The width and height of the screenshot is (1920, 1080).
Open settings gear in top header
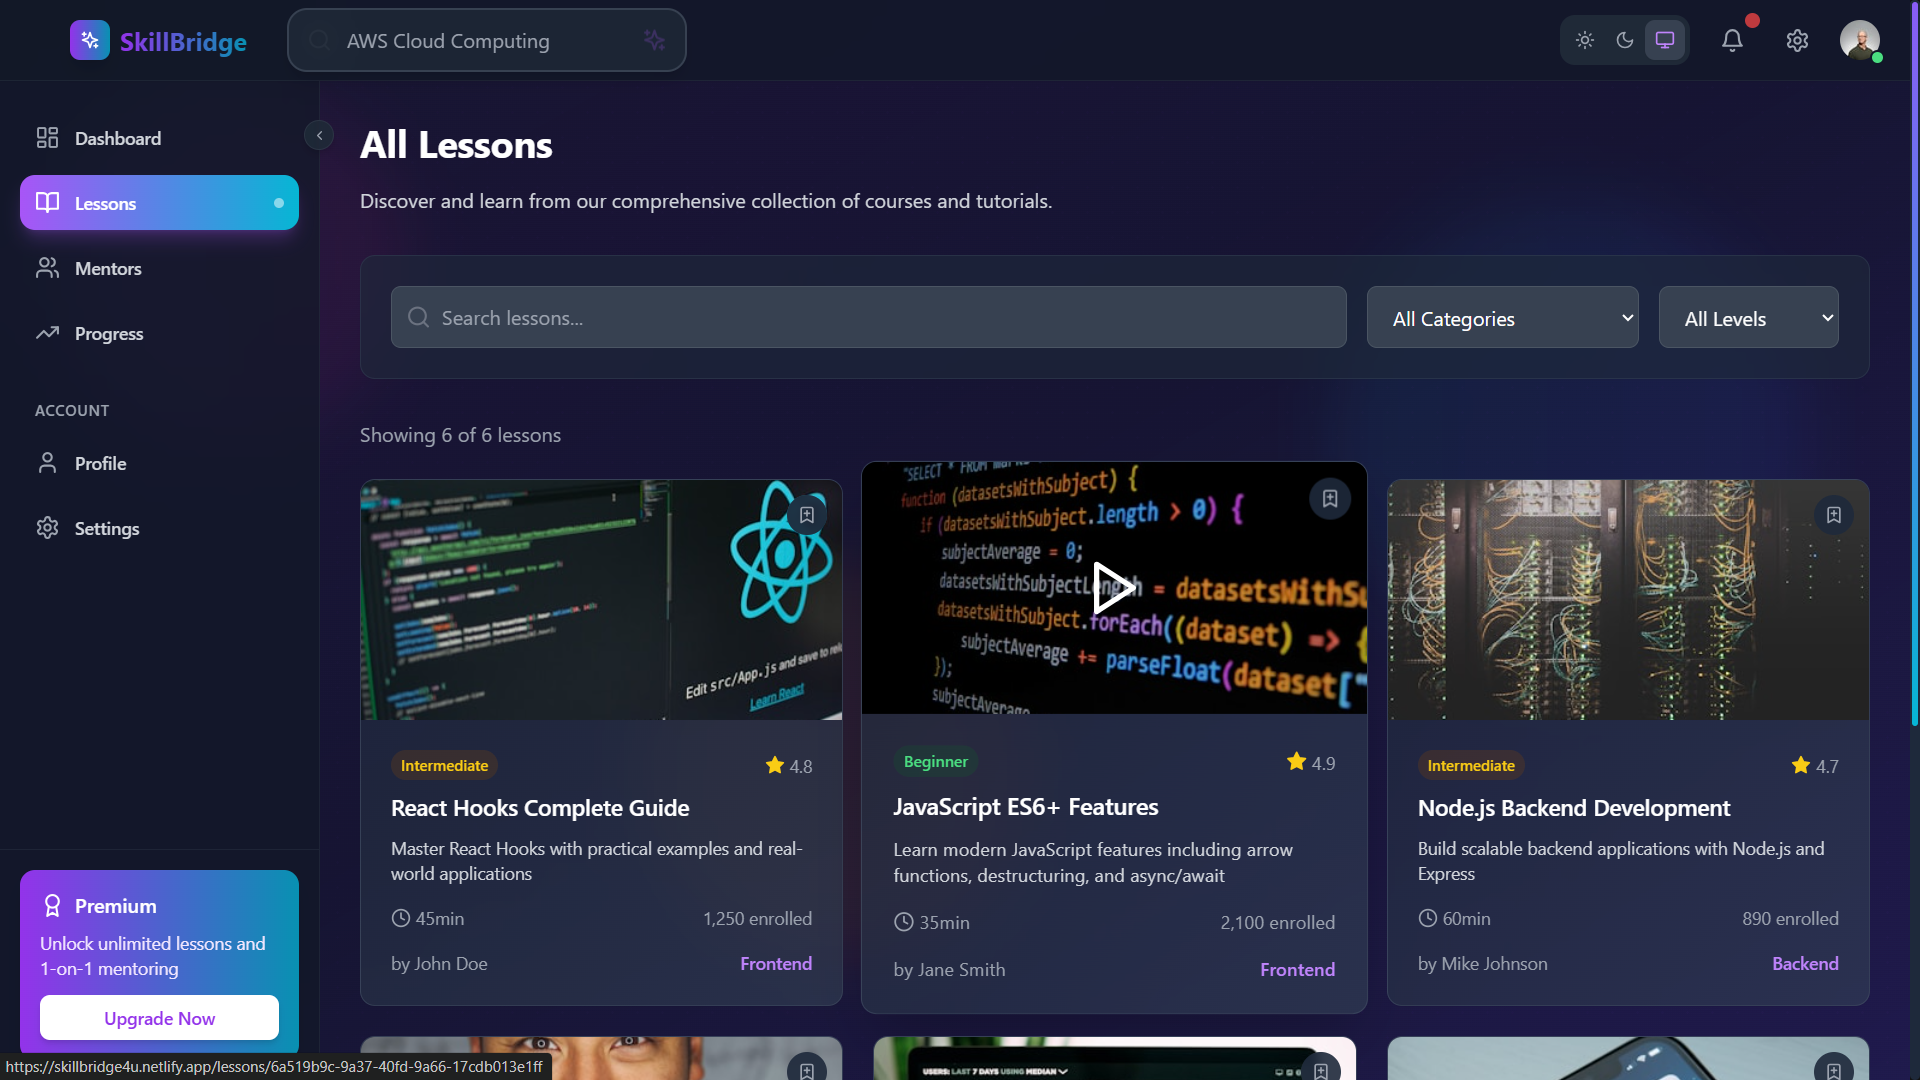click(1797, 40)
